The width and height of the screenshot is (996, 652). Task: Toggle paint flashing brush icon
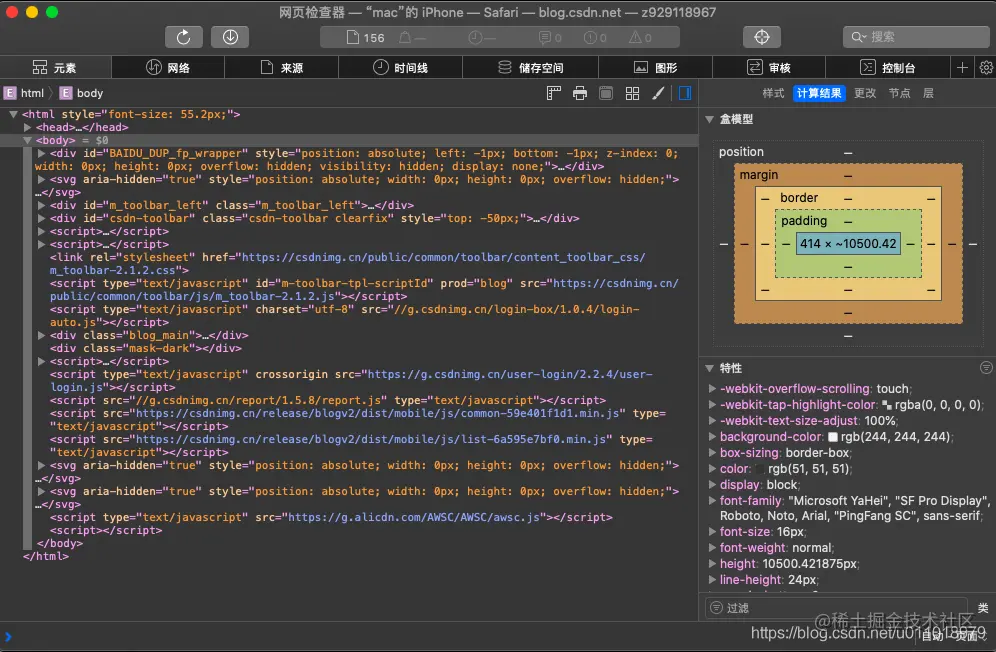coord(659,93)
